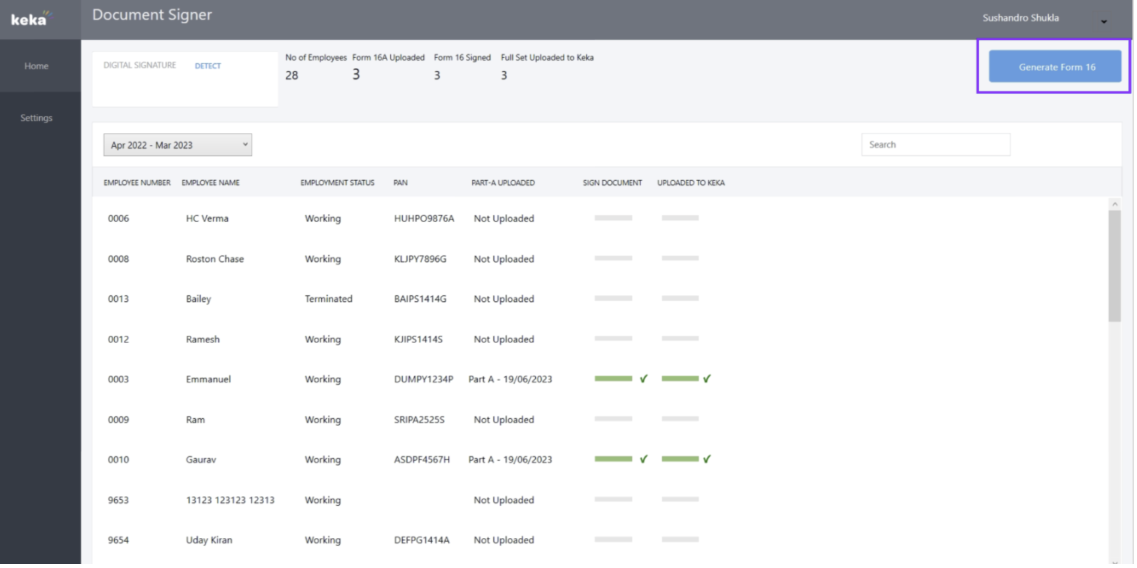Click HC Verma's sign document status bar

click(x=613, y=218)
